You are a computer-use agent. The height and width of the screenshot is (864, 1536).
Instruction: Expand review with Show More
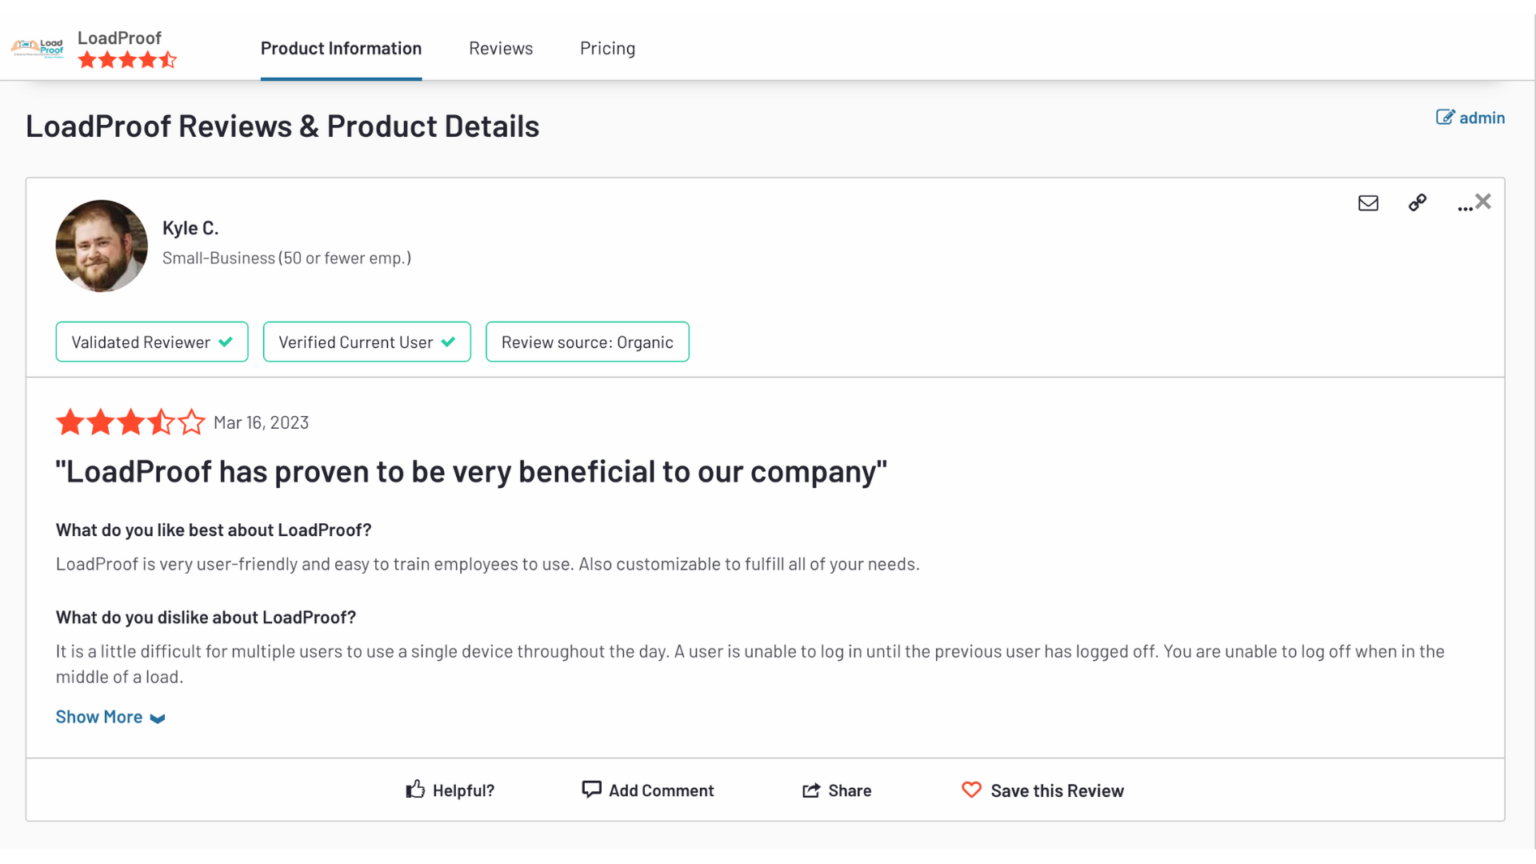(x=110, y=717)
